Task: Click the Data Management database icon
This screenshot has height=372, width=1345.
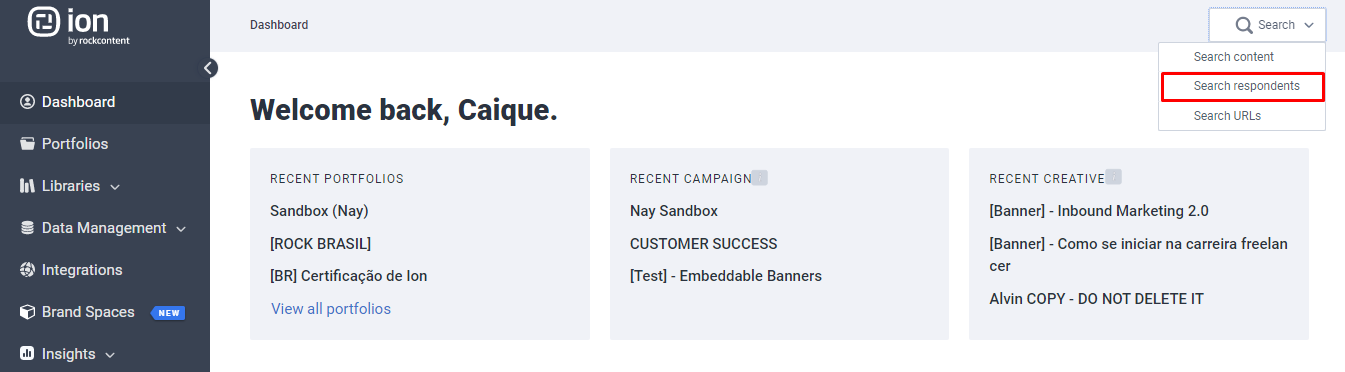Action: [x=27, y=228]
